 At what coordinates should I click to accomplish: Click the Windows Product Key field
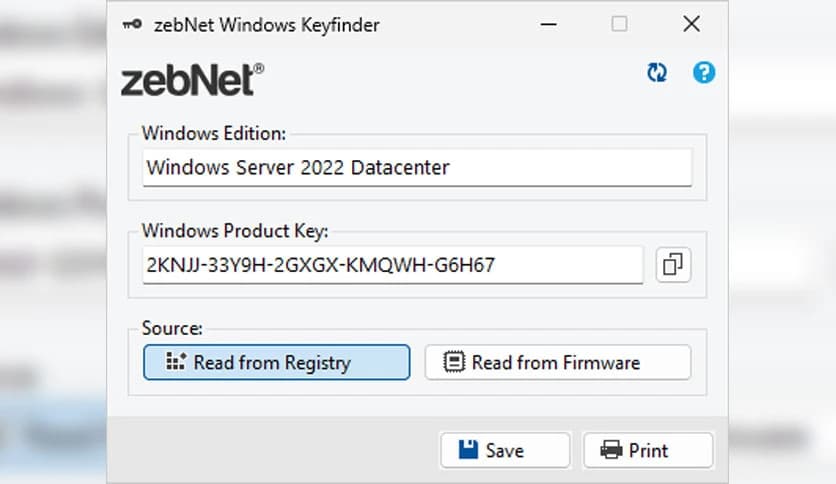[392, 265]
